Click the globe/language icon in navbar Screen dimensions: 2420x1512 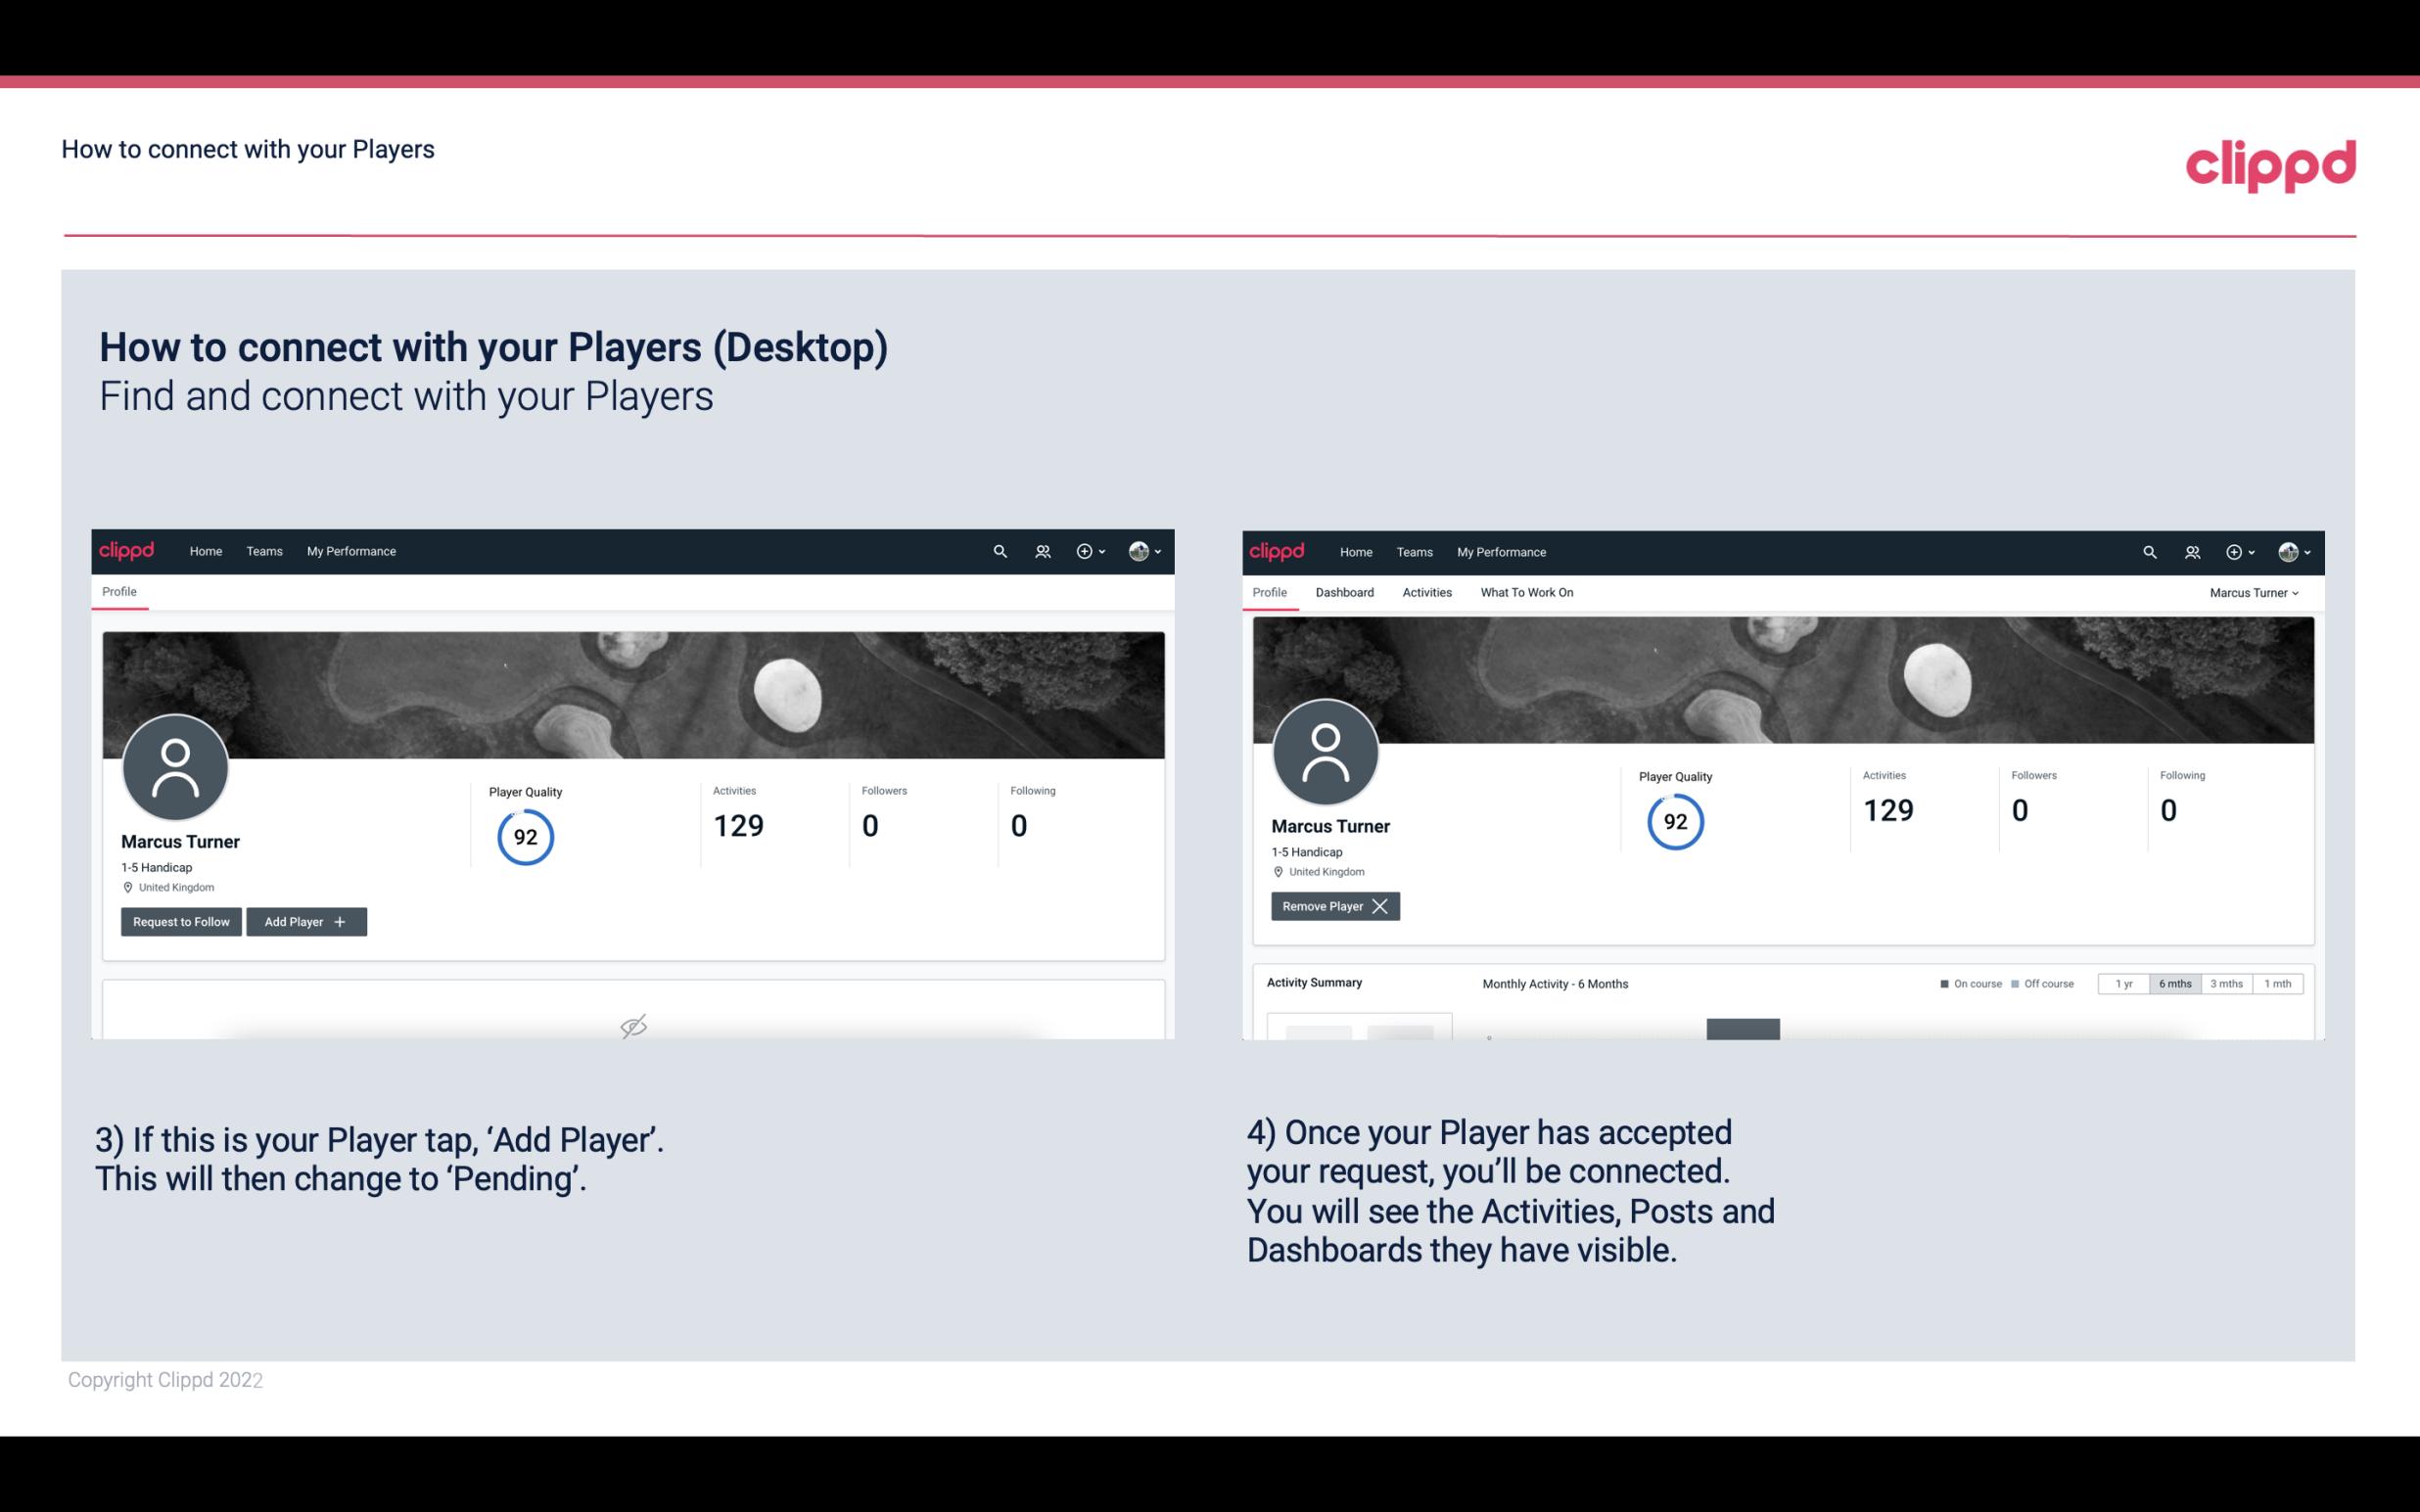point(1138,550)
